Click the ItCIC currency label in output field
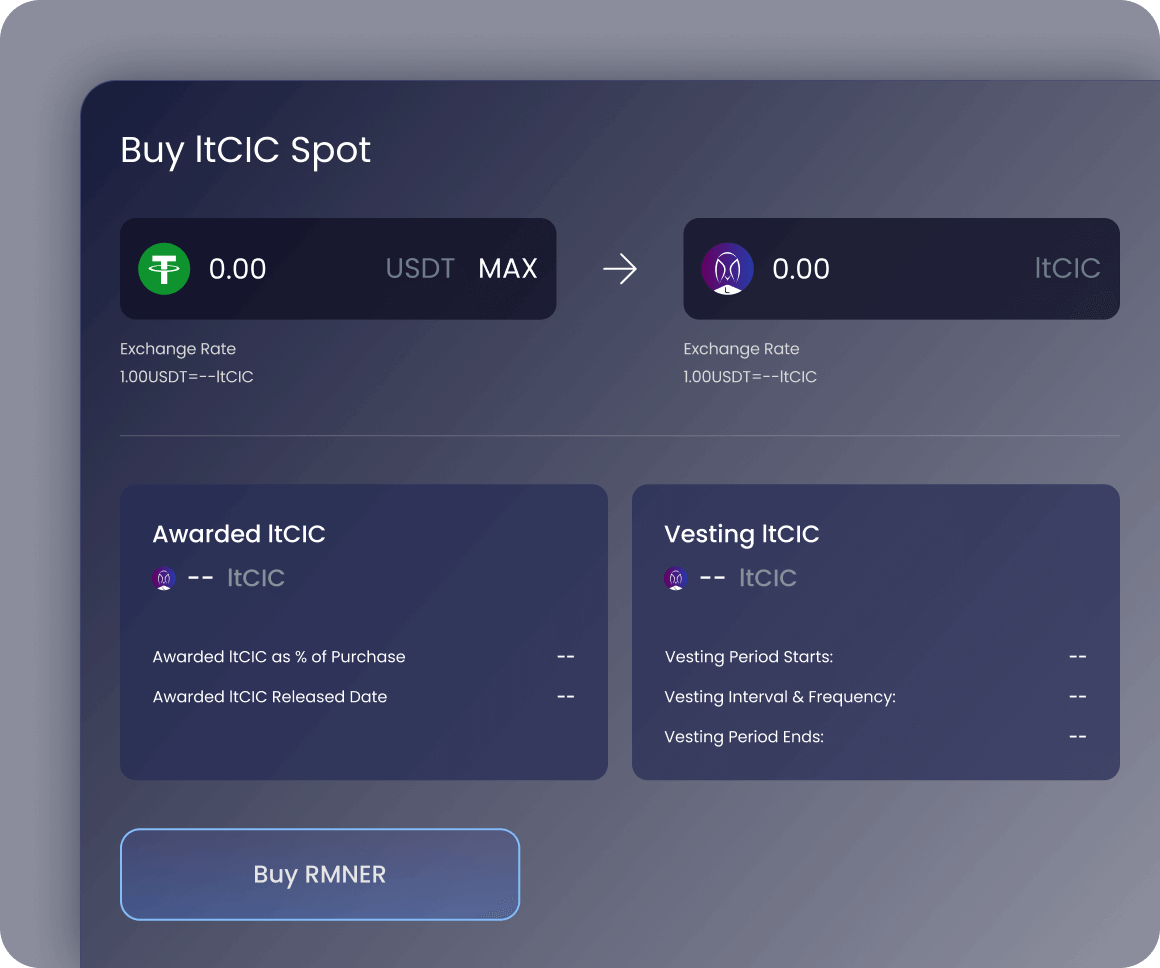The width and height of the screenshot is (1160, 968). coord(1067,269)
